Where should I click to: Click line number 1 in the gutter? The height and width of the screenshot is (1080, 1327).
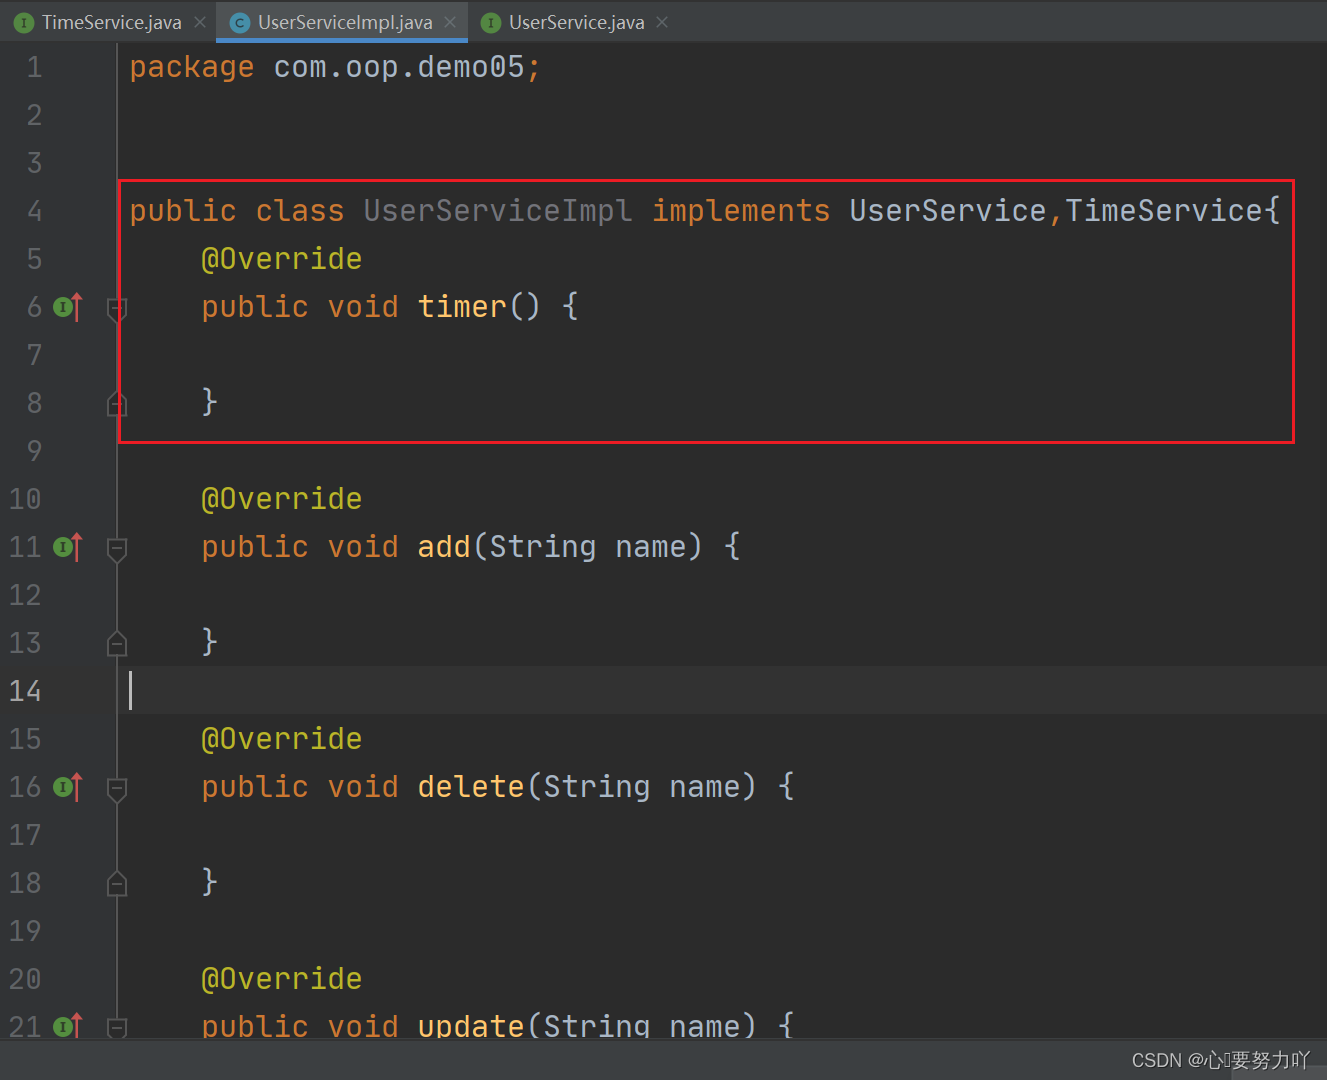click(34, 67)
